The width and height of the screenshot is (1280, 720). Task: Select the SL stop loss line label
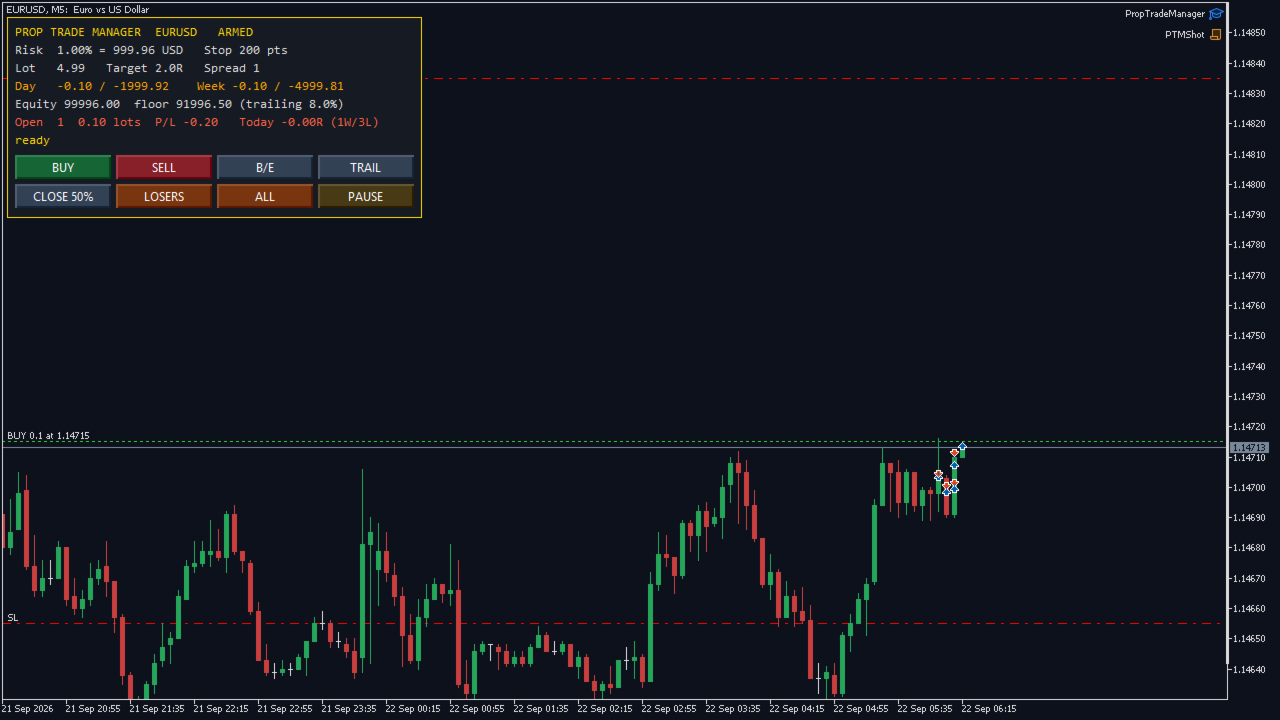[x=13, y=618]
